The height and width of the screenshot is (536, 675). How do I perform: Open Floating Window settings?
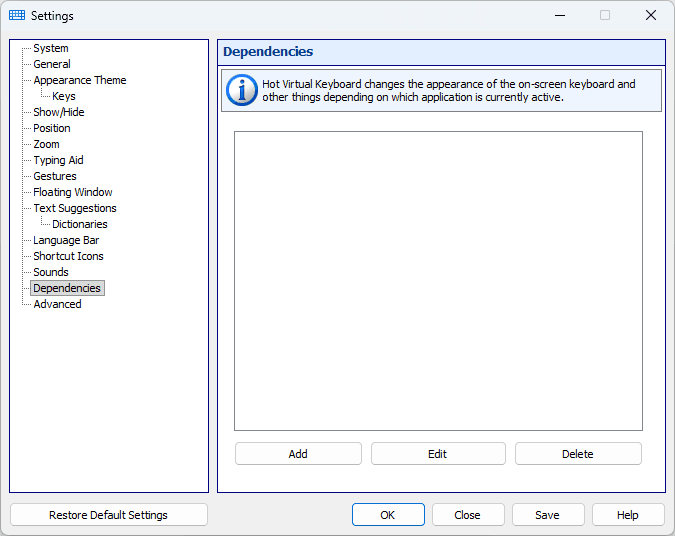tap(73, 192)
